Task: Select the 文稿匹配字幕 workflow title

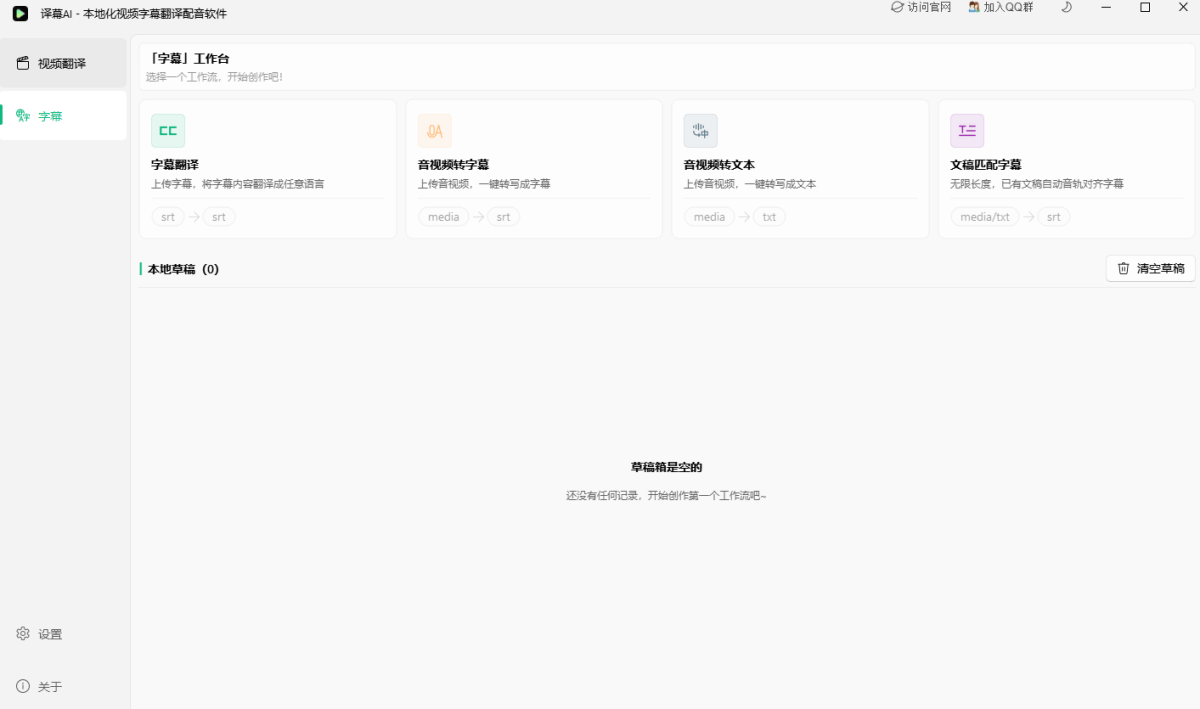Action: [985, 165]
